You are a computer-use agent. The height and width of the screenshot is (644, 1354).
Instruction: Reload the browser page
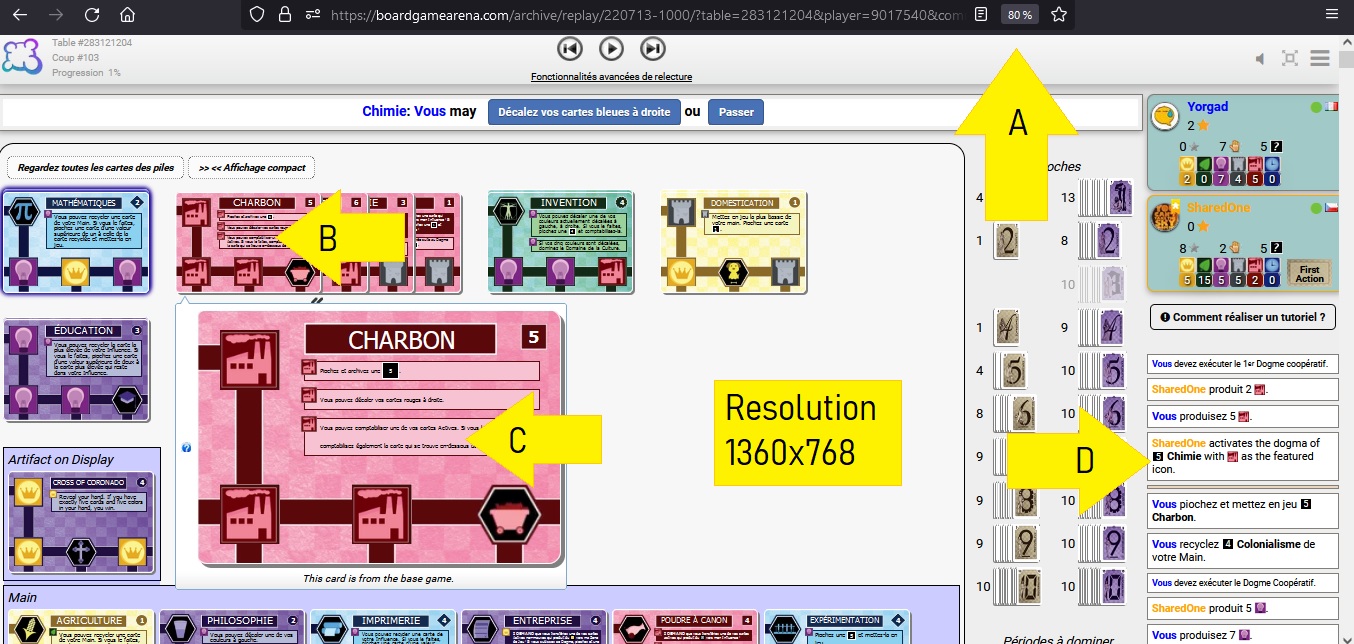click(x=92, y=15)
